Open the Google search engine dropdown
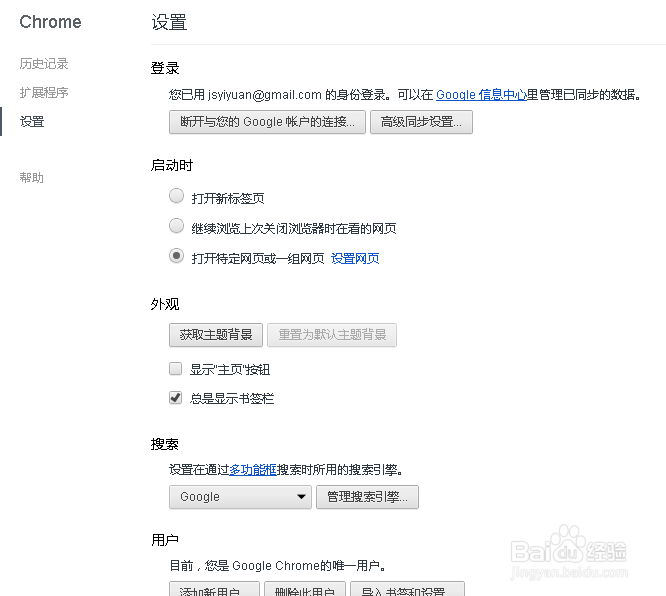 pyautogui.click(x=240, y=497)
